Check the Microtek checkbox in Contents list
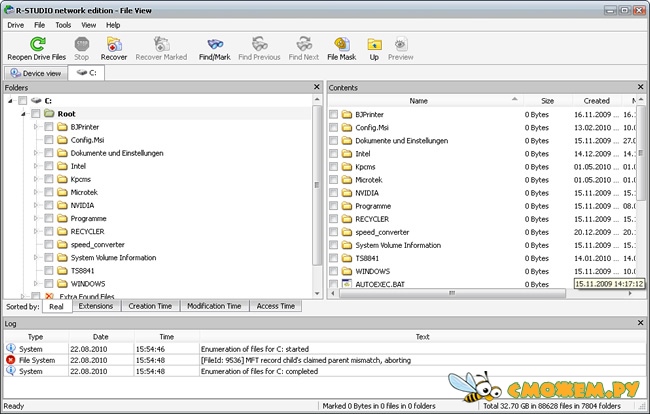Screen dimensions: 650x414 pos(333,180)
